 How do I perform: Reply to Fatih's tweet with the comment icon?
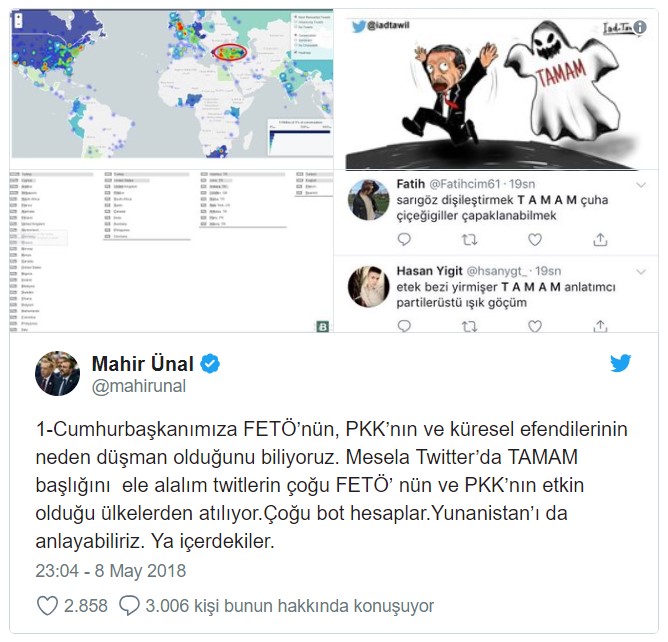(x=404, y=239)
